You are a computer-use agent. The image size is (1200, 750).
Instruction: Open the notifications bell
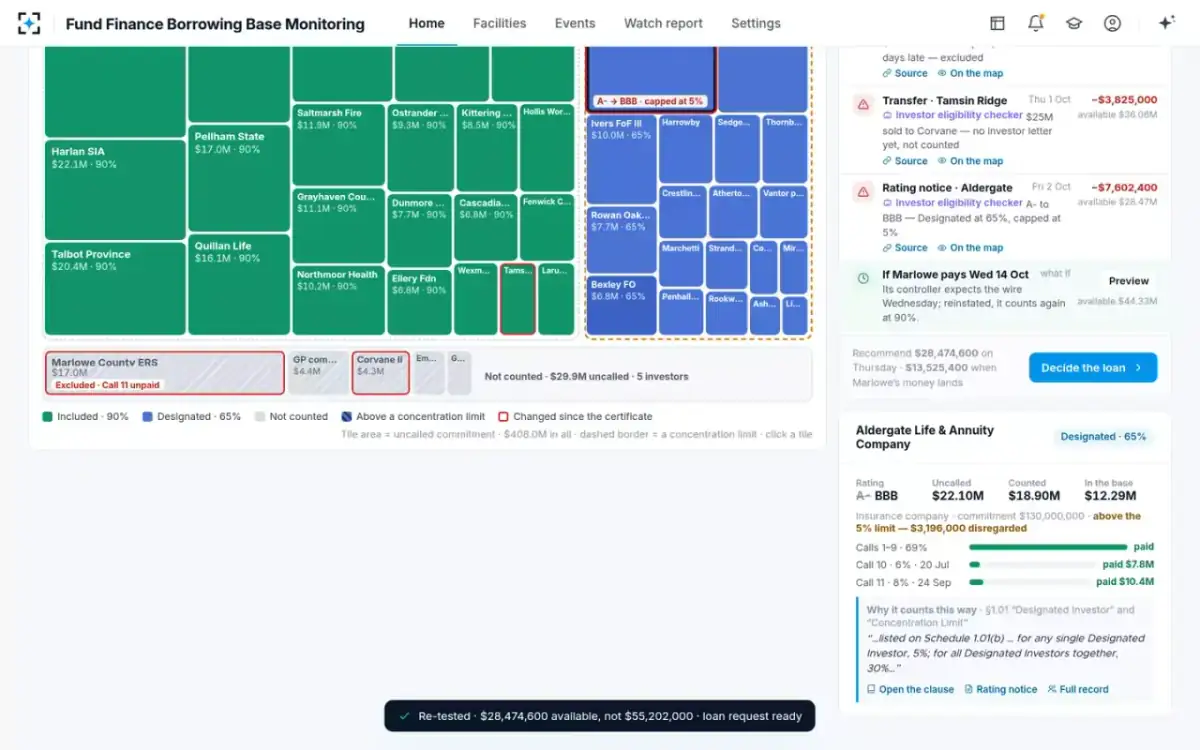pyautogui.click(x=1035, y=23)
